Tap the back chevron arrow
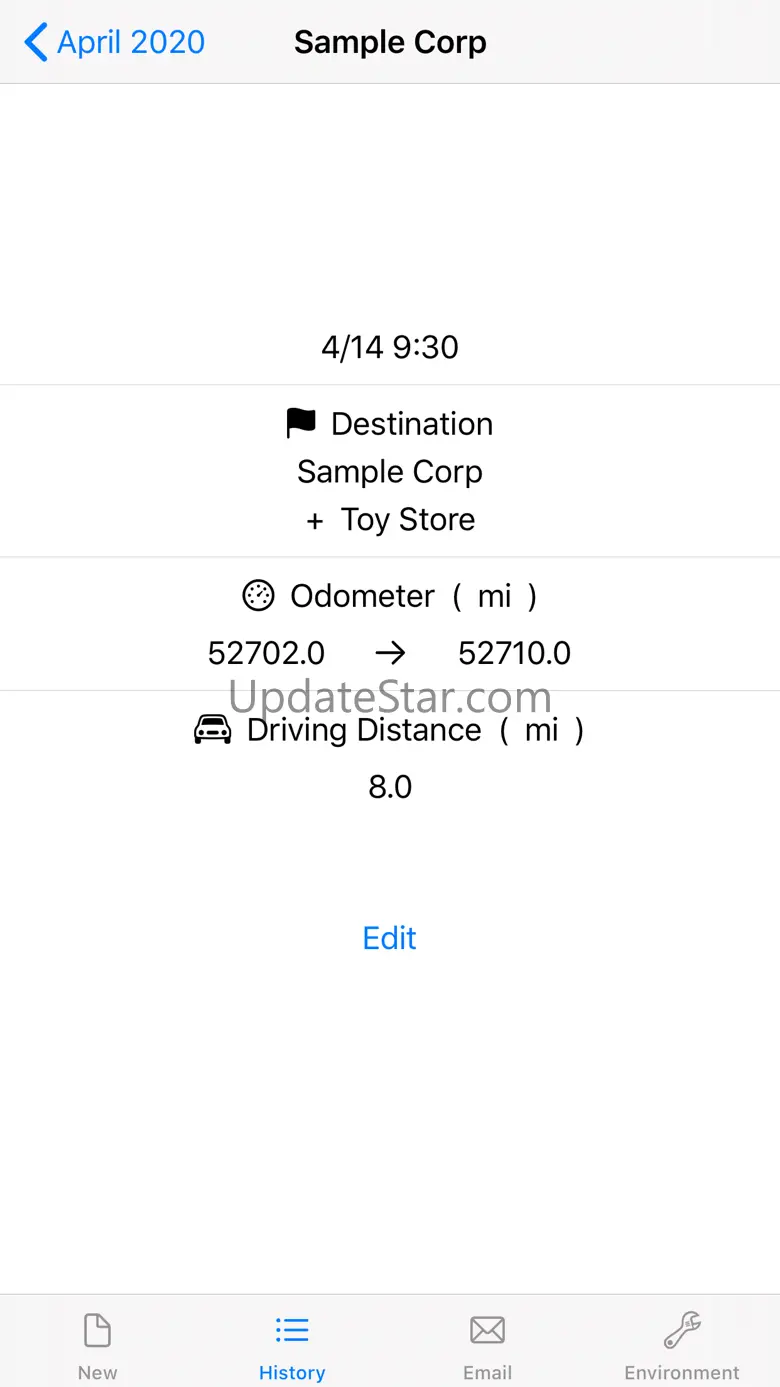 (x=36, y=43)
